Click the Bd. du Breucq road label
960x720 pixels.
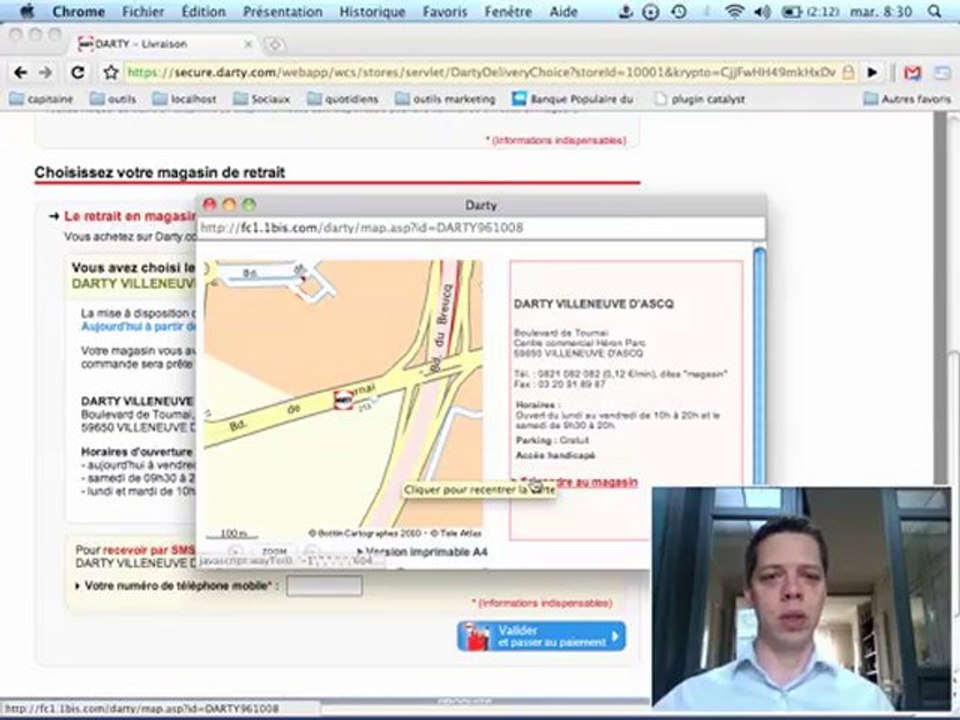tap(441, 328)
